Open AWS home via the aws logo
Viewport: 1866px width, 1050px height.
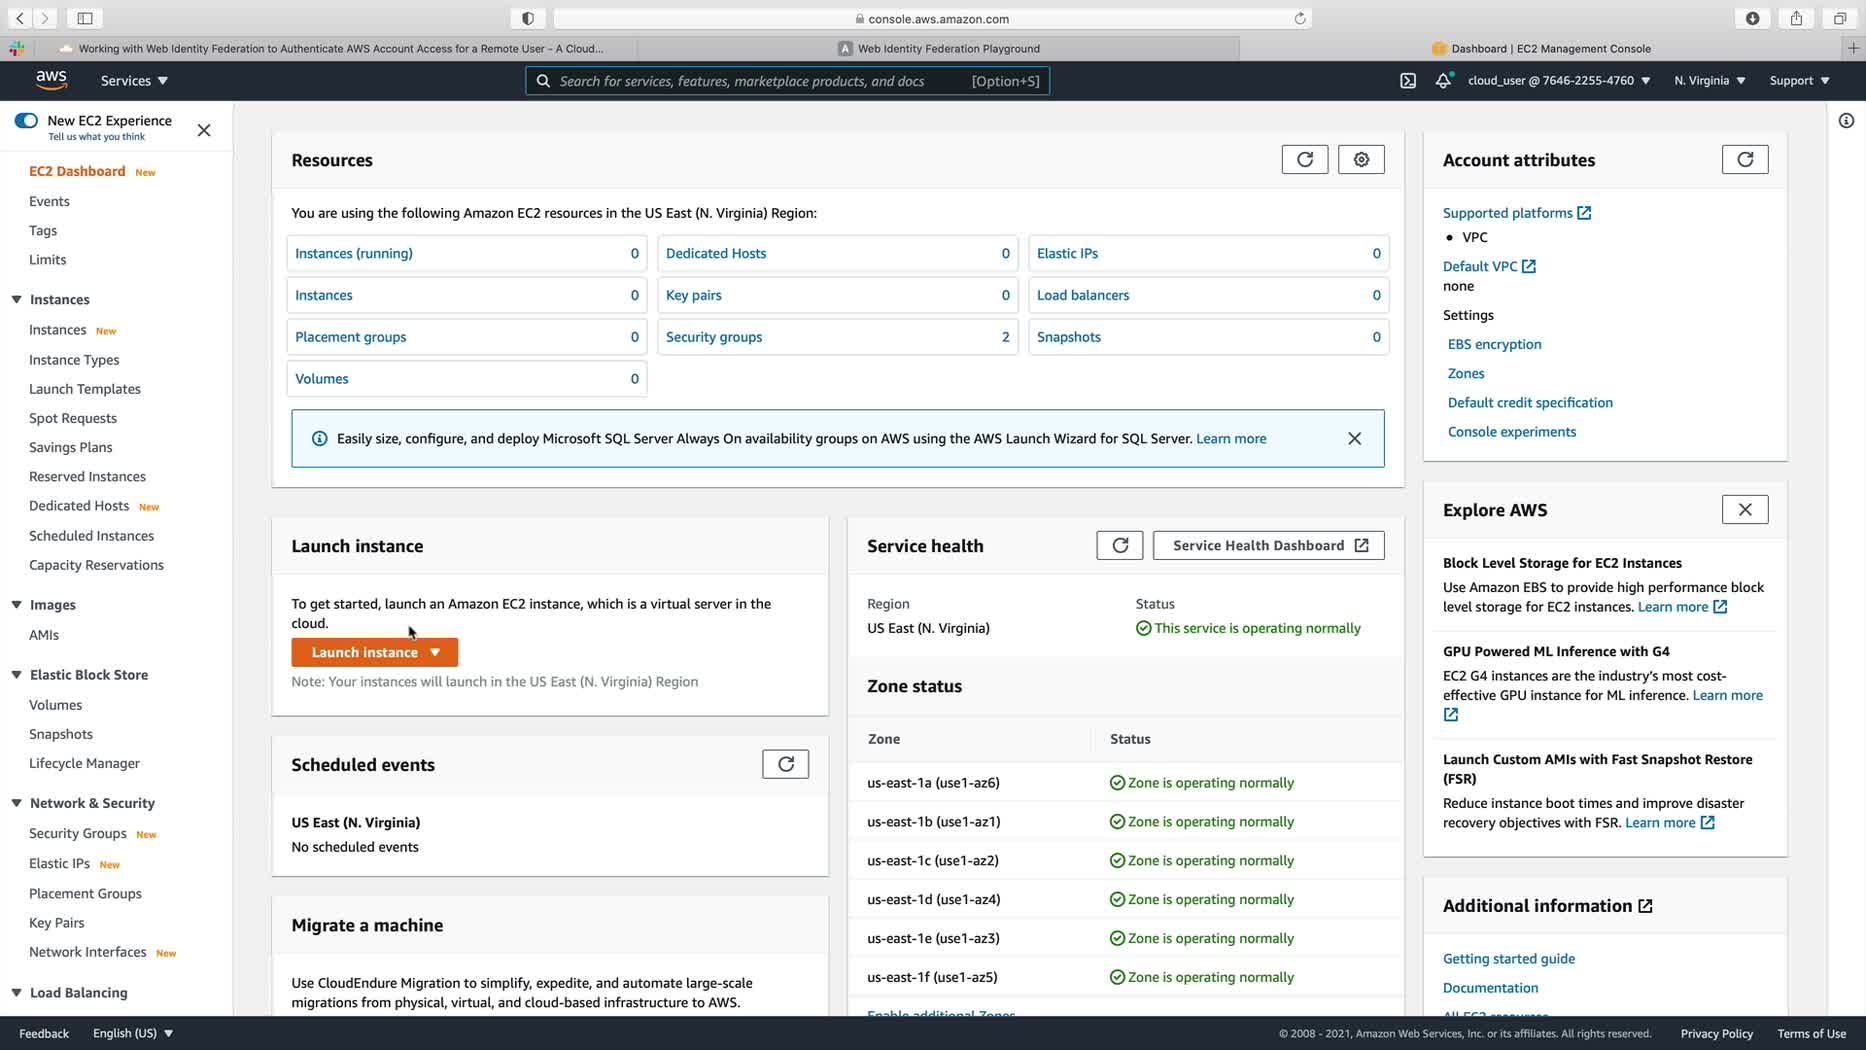click(x=51, y=80)
